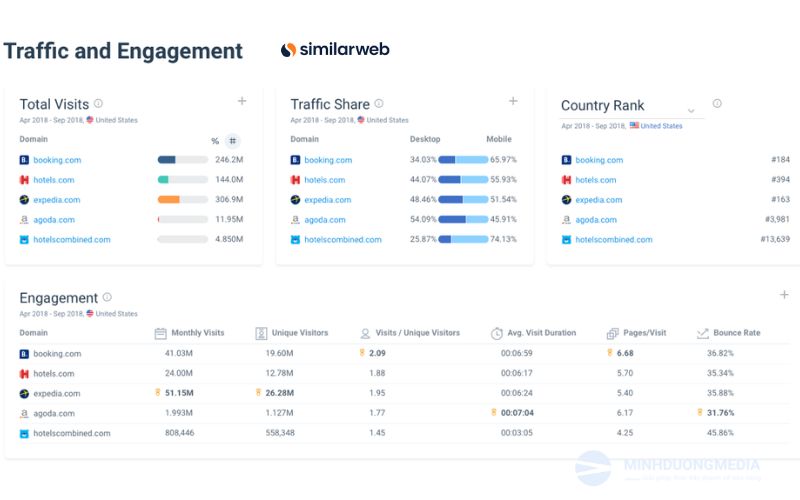Click the #184 rank for booking.com

click(780, 159)
